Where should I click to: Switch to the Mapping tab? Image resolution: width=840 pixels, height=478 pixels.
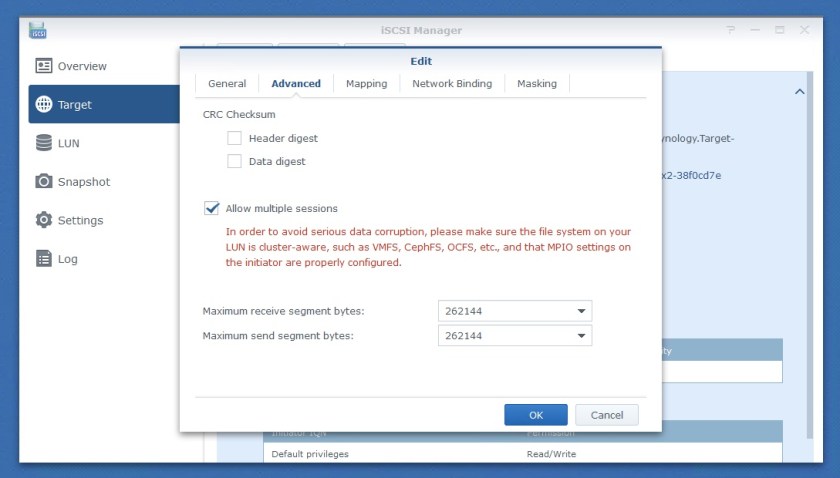[366, 84]
